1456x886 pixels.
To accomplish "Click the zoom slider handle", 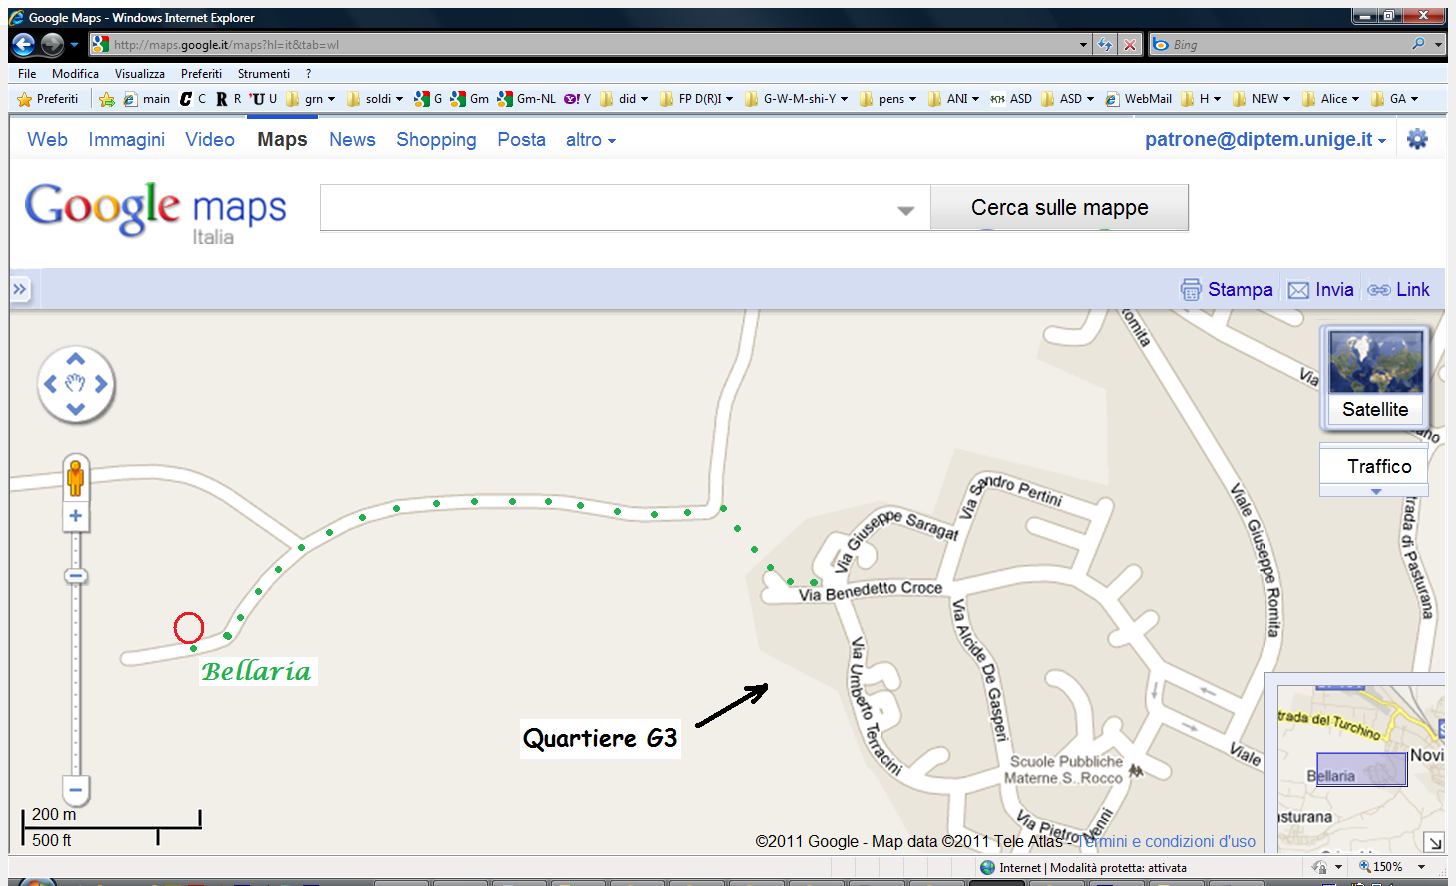I will click(x=76, y=576).
